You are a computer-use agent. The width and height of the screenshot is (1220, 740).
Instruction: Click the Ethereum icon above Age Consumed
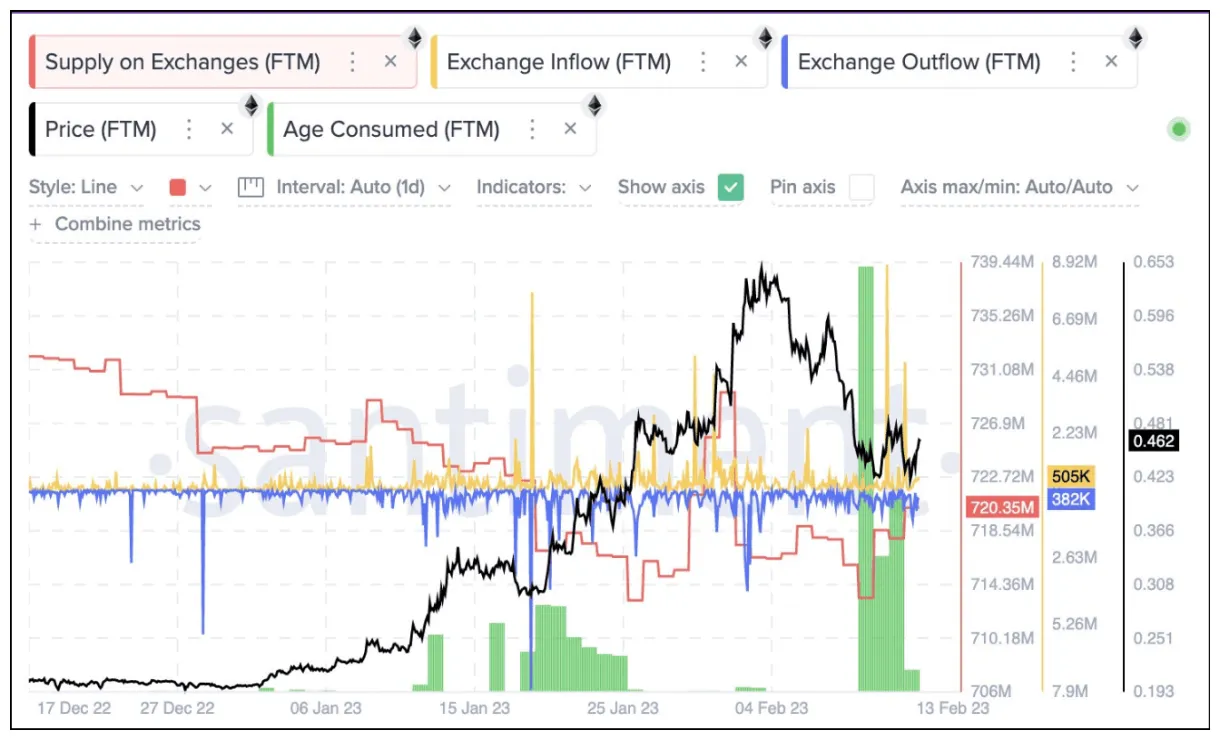click(595, 104)
